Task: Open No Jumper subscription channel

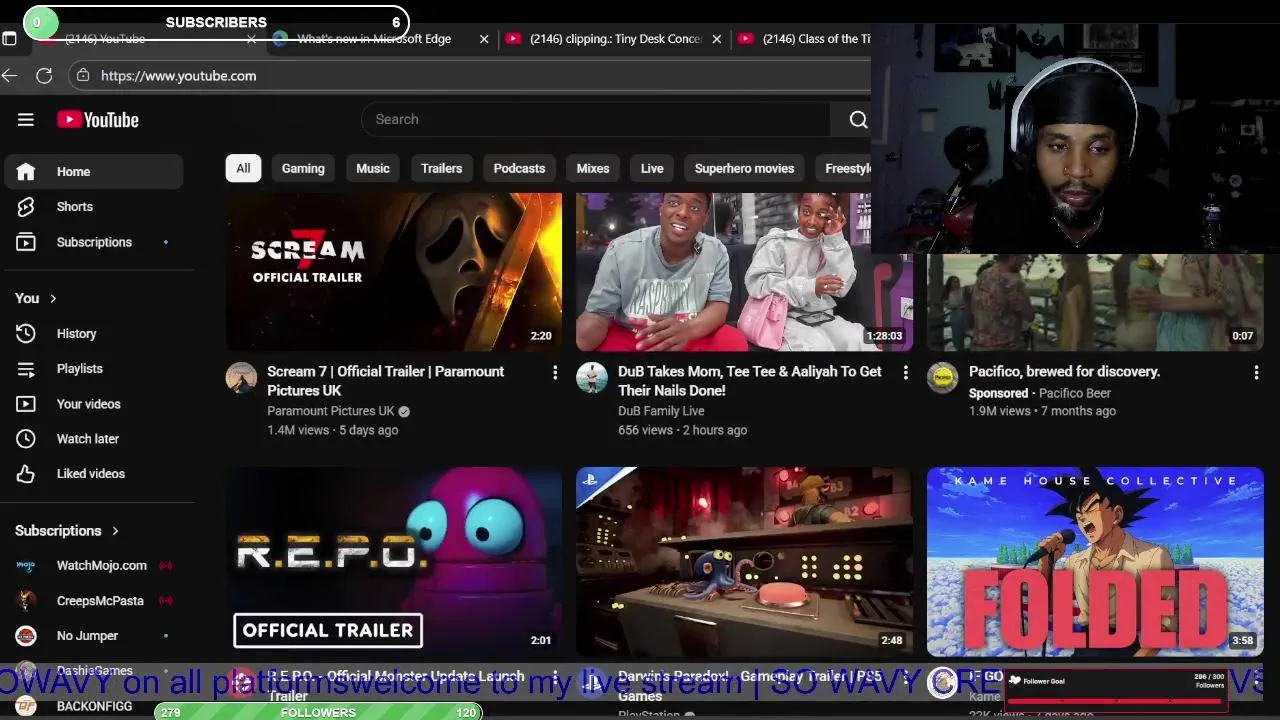Action: tap(94, 636)
